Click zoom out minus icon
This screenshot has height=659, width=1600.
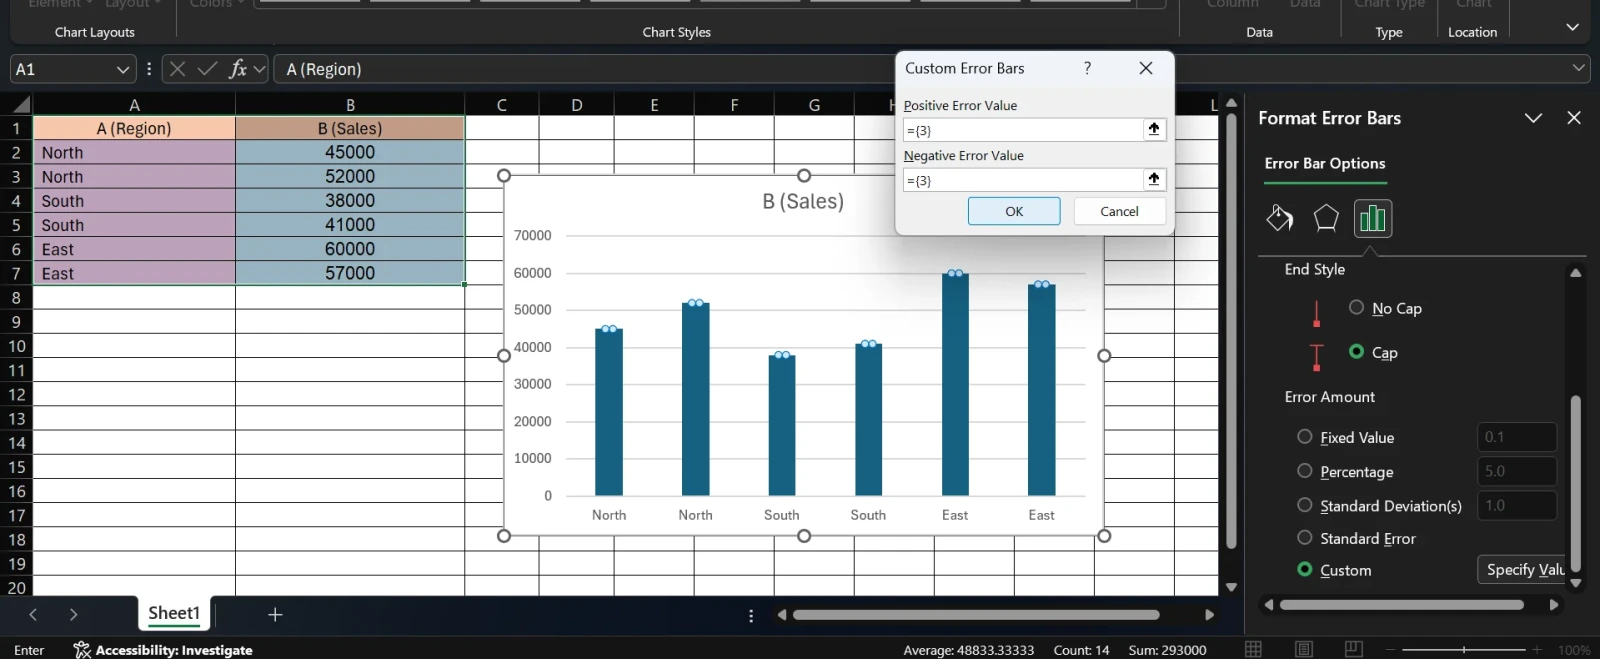point(1390,650)
